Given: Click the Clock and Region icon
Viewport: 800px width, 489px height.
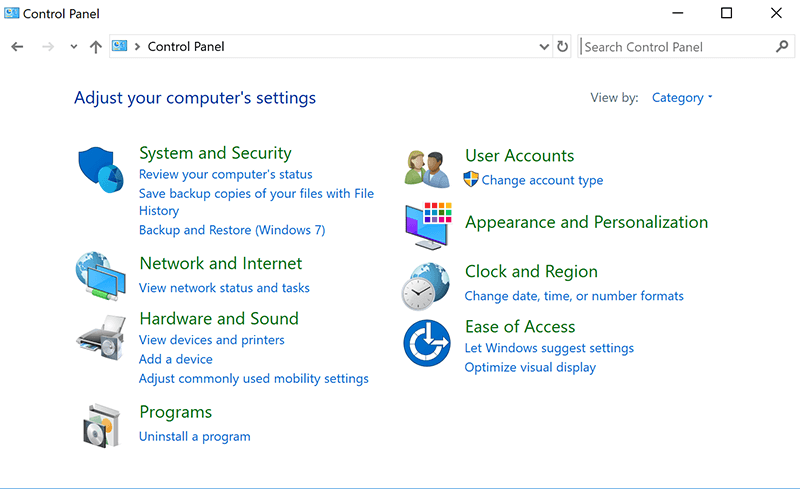Looking at the screenshot, I should pyautogui.click(x=428, y=285).
